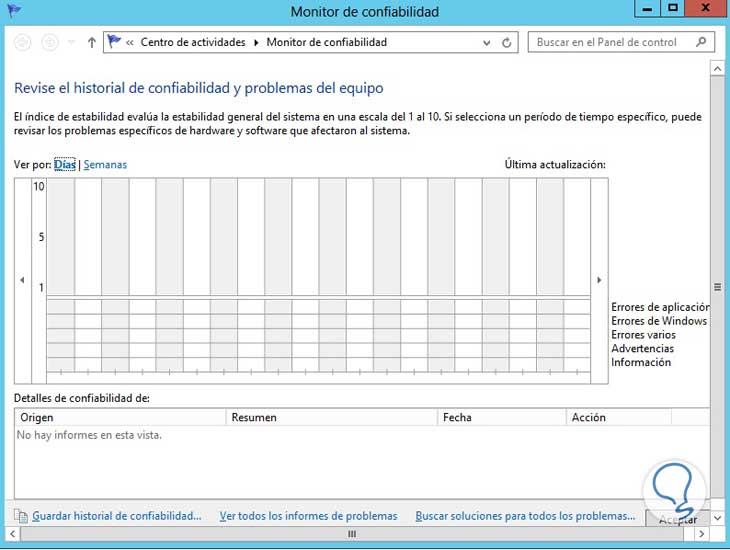Click the magnifier search icon
The height and width of the screenshot is (550, 730).
point(701,42)
